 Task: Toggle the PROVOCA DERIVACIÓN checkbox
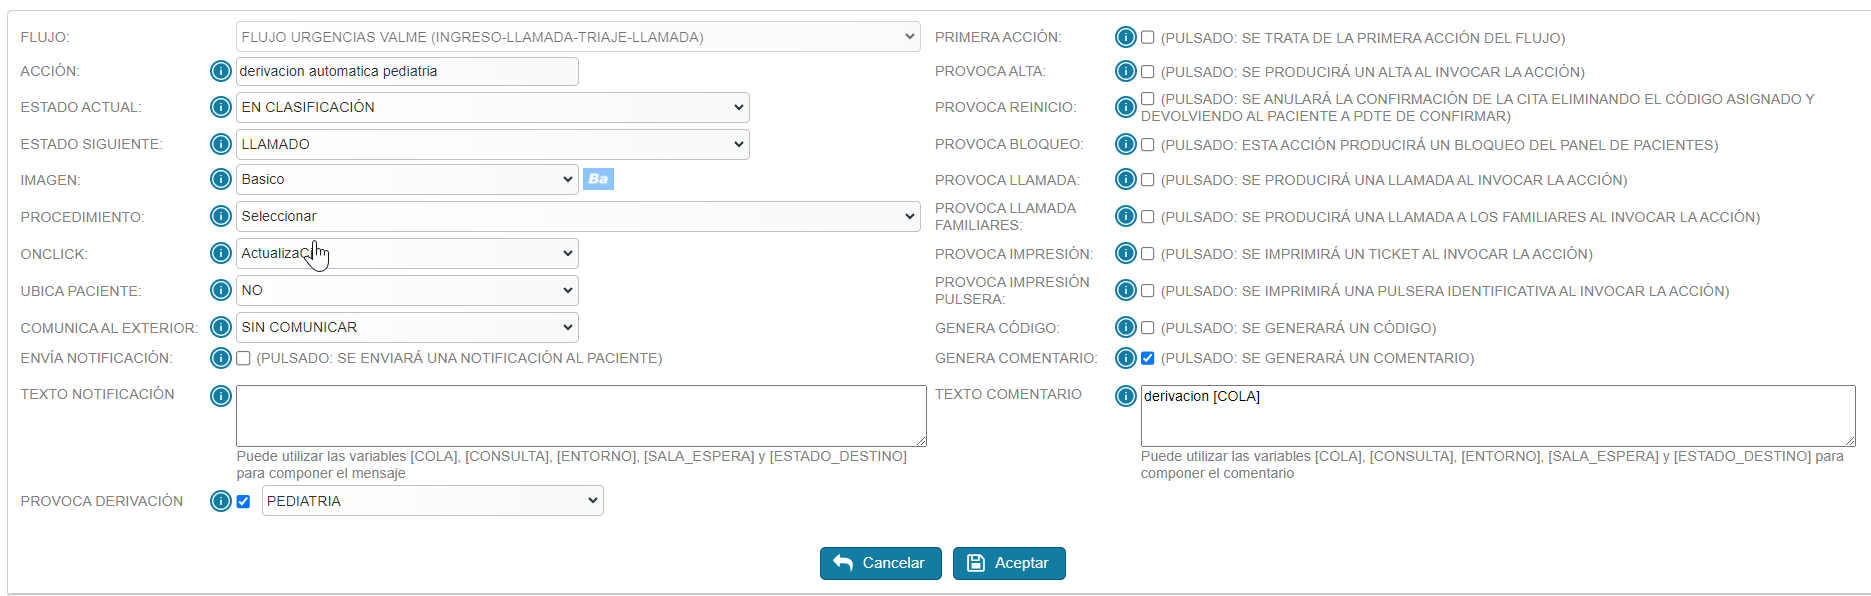[243, 501]
